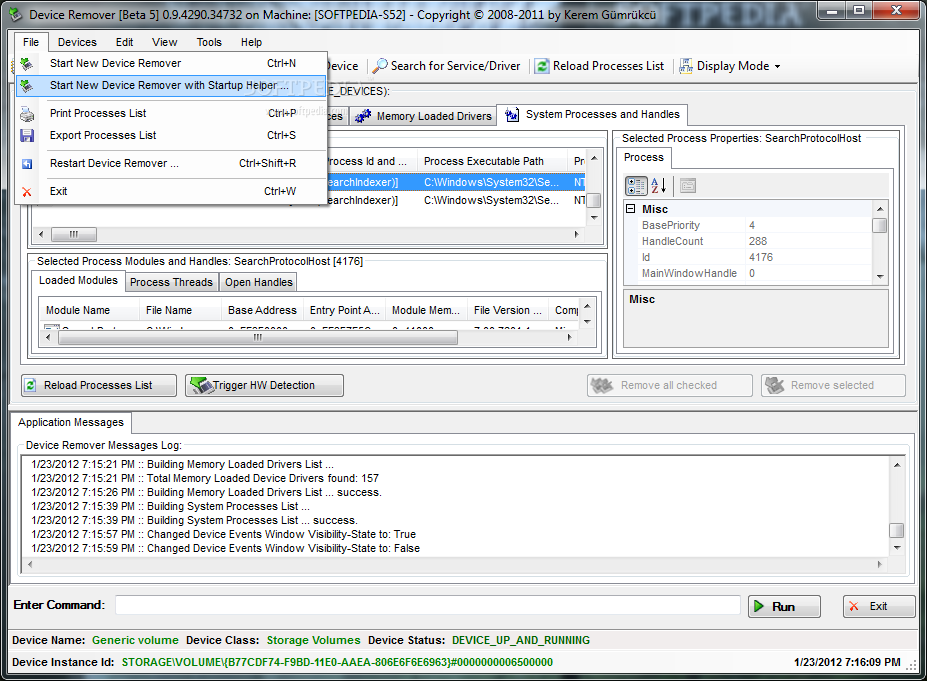This screenshot has height=681, width=927.
Task: Click the magnifier icon for Search for Service/Driver
Action: (381, 66)
